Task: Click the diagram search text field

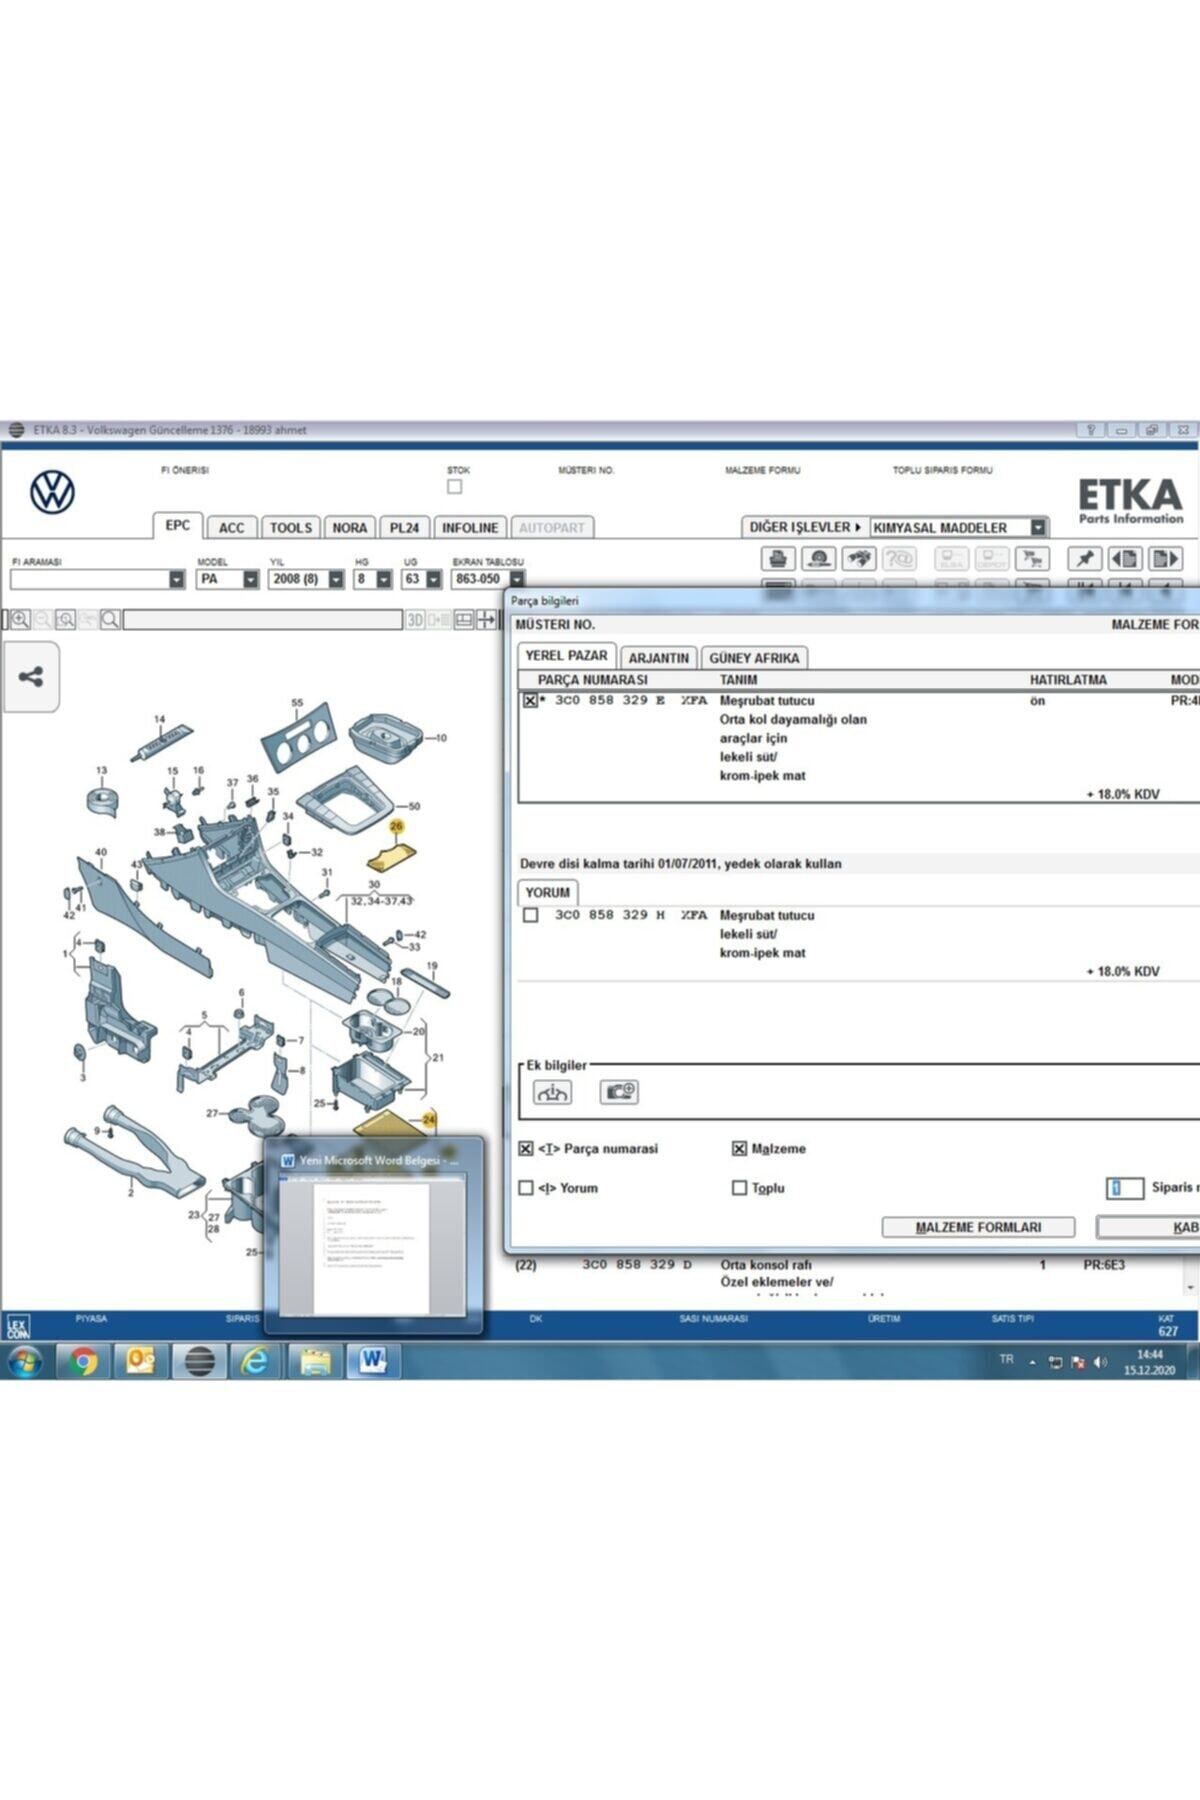Action: tap(262, 620)
